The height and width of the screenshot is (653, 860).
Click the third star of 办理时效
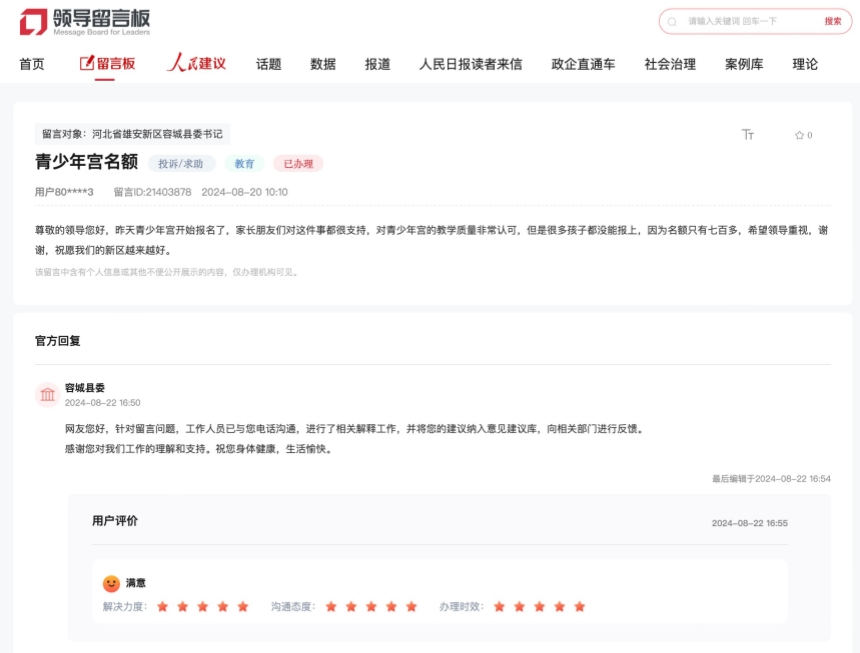click(539, 606)
